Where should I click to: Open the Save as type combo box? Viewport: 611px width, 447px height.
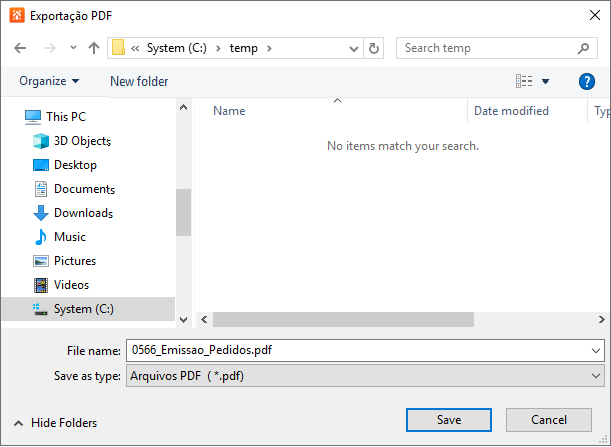click(x=365, y=376)
